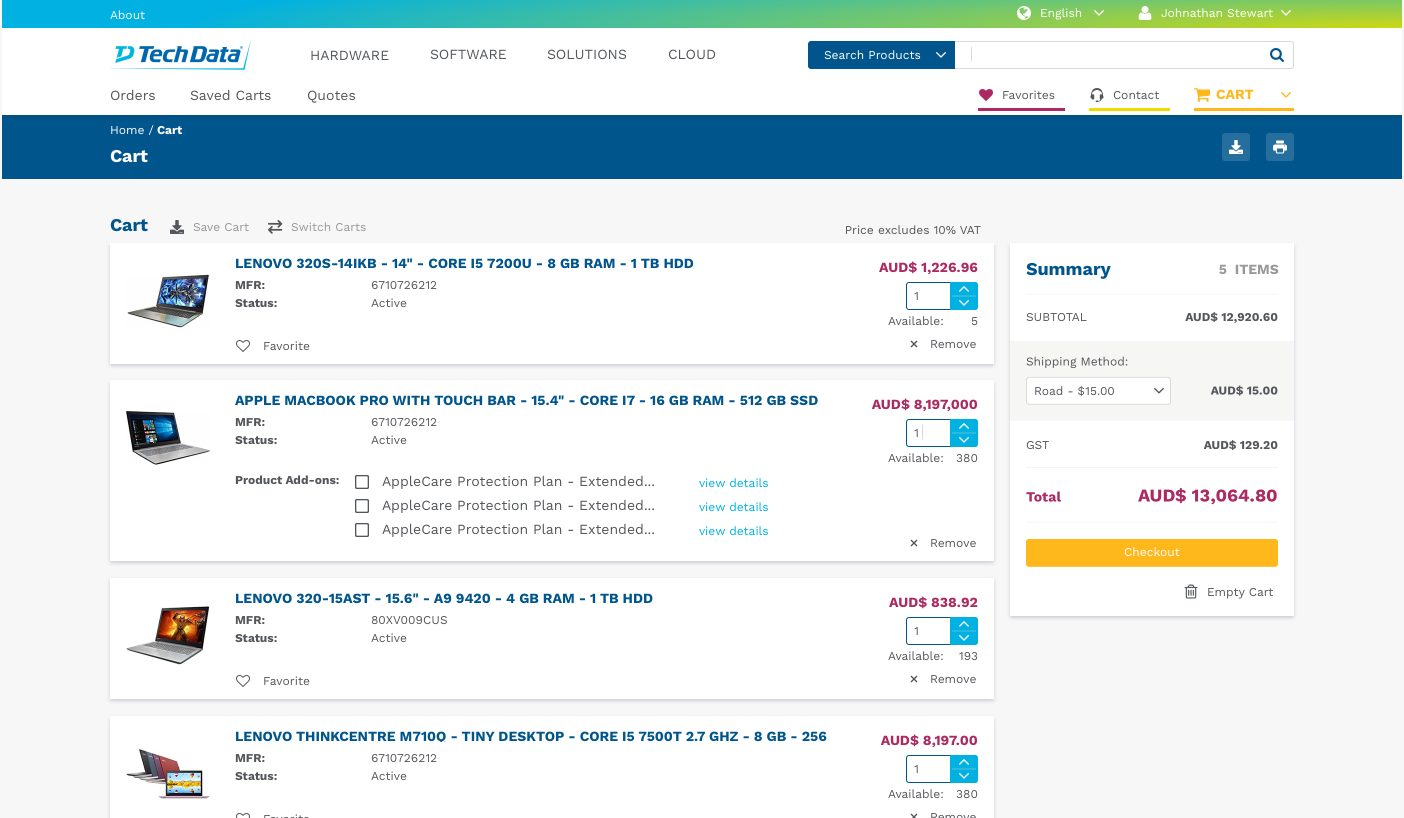Decrease quantity for Lenovo 320S-14IKB
This screenshot has height=818, width=1404.
(964, 302)
